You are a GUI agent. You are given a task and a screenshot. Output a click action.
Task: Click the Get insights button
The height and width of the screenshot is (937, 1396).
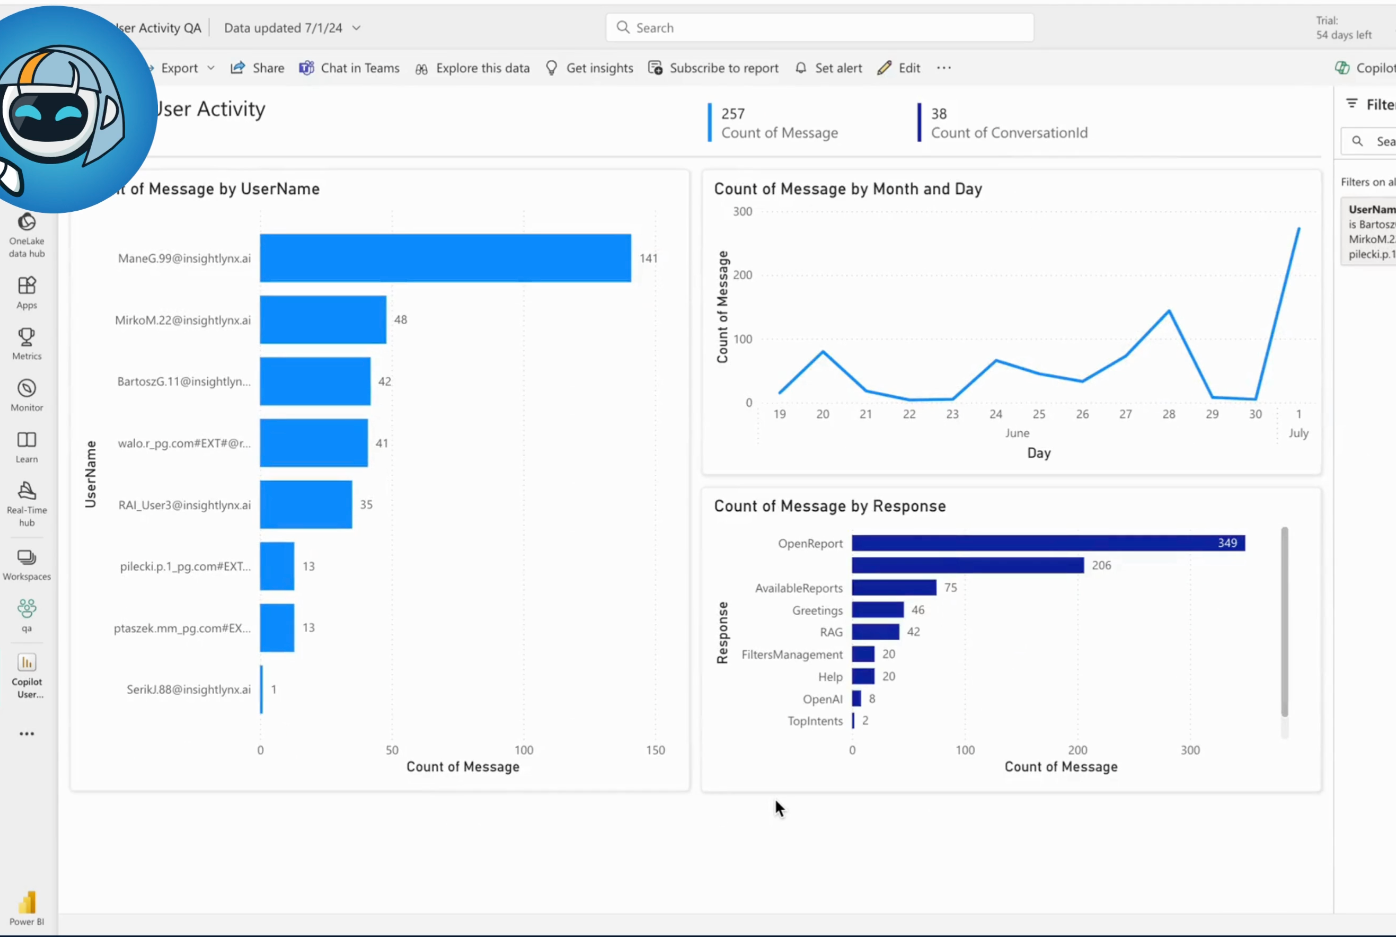click(x=589, y=68)
